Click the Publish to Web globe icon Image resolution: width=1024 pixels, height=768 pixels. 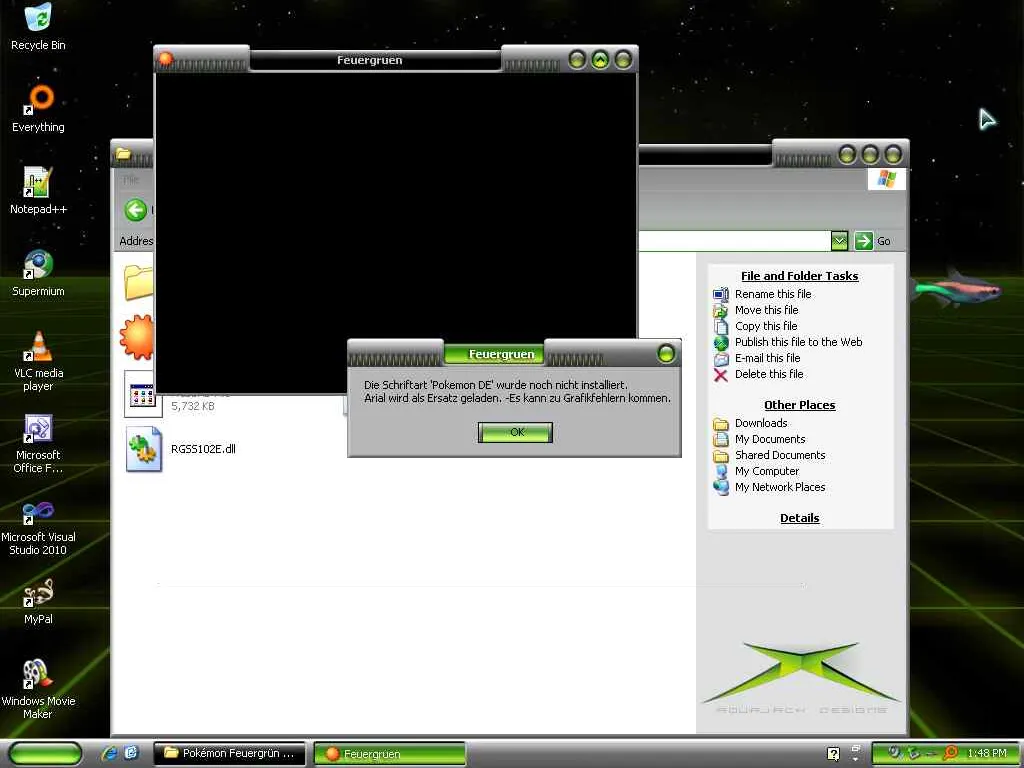(x=720, y=342)
